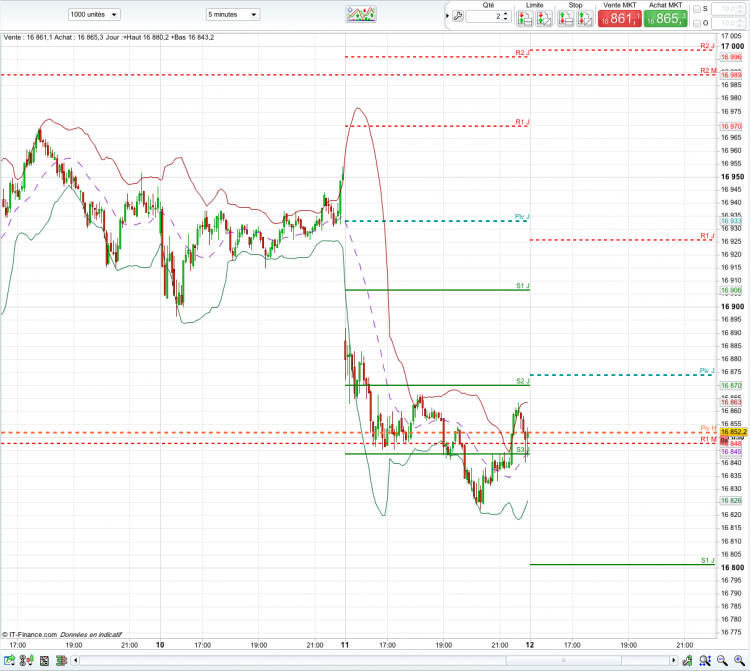Screen dimensions: 750x671
Task: Increase quantity with Qté stepper up arrow
Action: coord(506,14)
